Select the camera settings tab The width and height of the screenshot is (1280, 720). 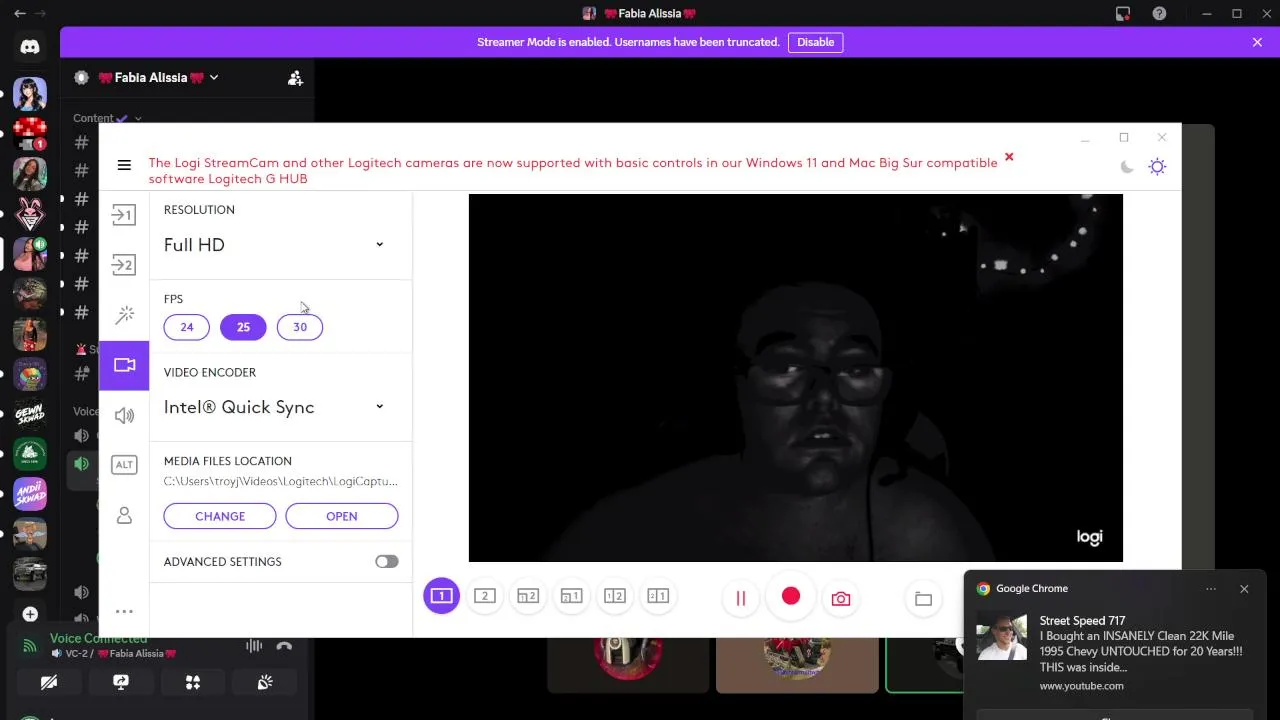click(124, 365)
